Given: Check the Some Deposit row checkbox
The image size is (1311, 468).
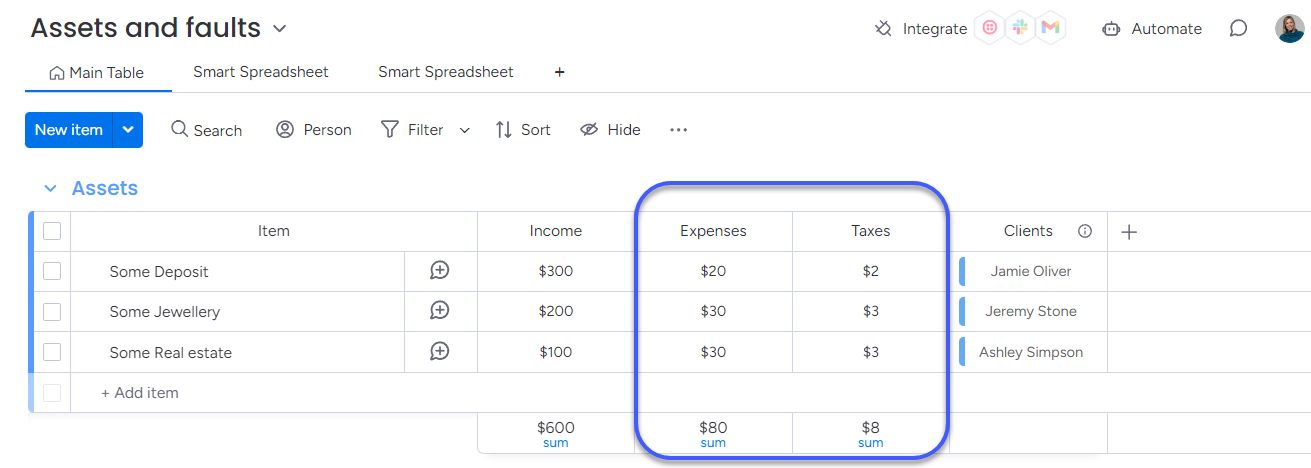Looking at the screenshot, I should (x=52, y=271).
